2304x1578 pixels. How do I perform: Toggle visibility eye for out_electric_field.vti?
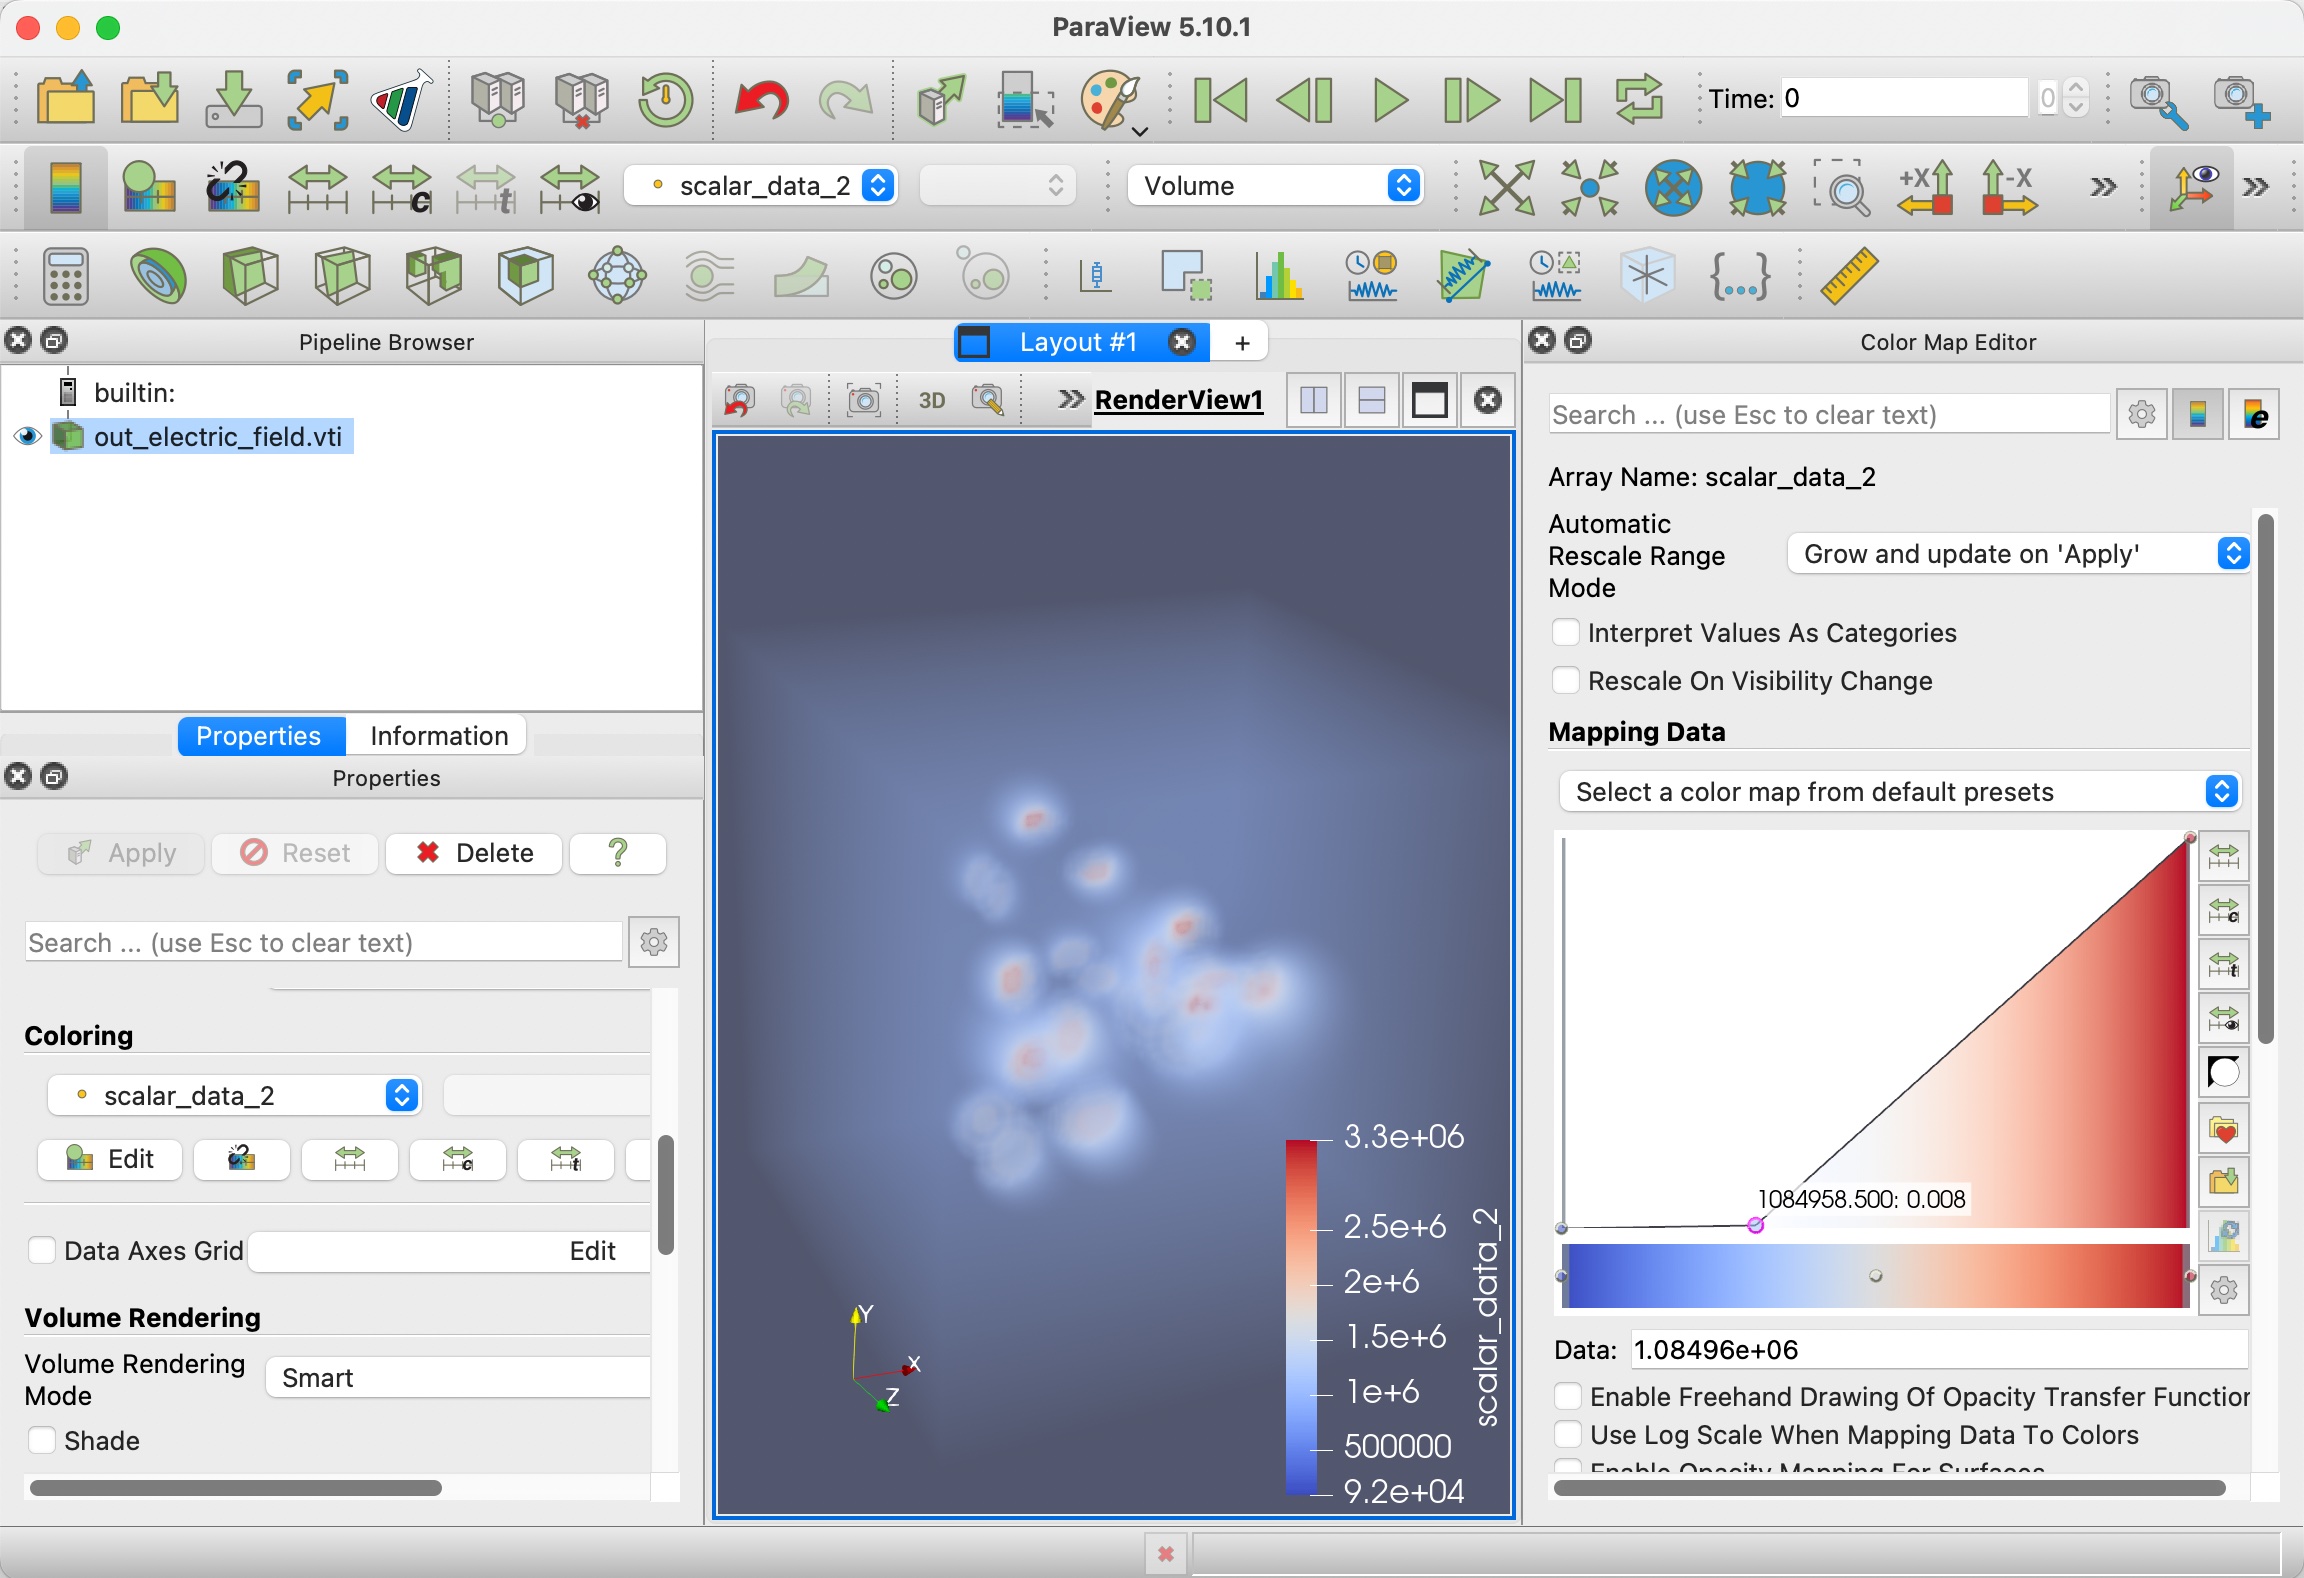coord(27,437)
